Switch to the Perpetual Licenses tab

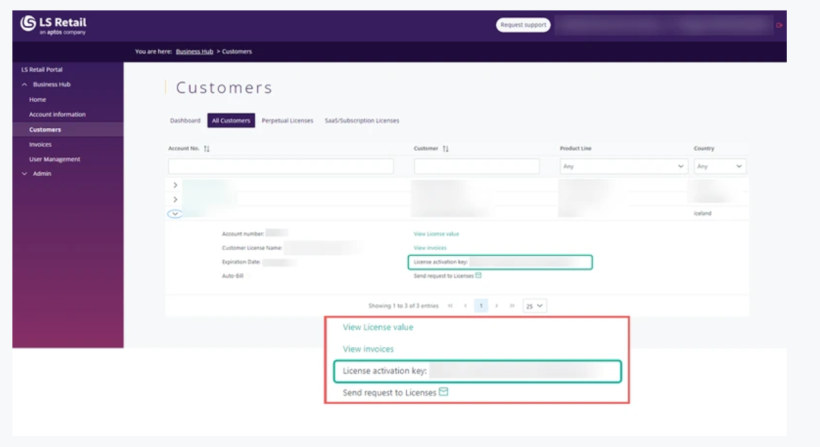(x=287, y=121)
